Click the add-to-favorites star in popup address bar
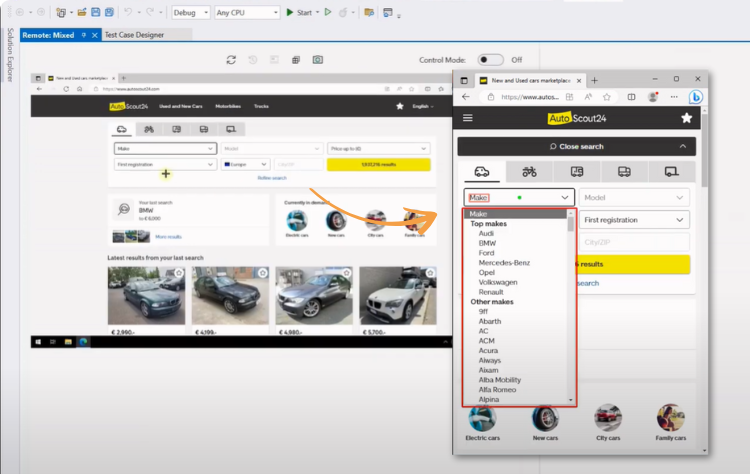Viewport: 750px width, 474px height. pyautogui.click(x=607, y=97)
